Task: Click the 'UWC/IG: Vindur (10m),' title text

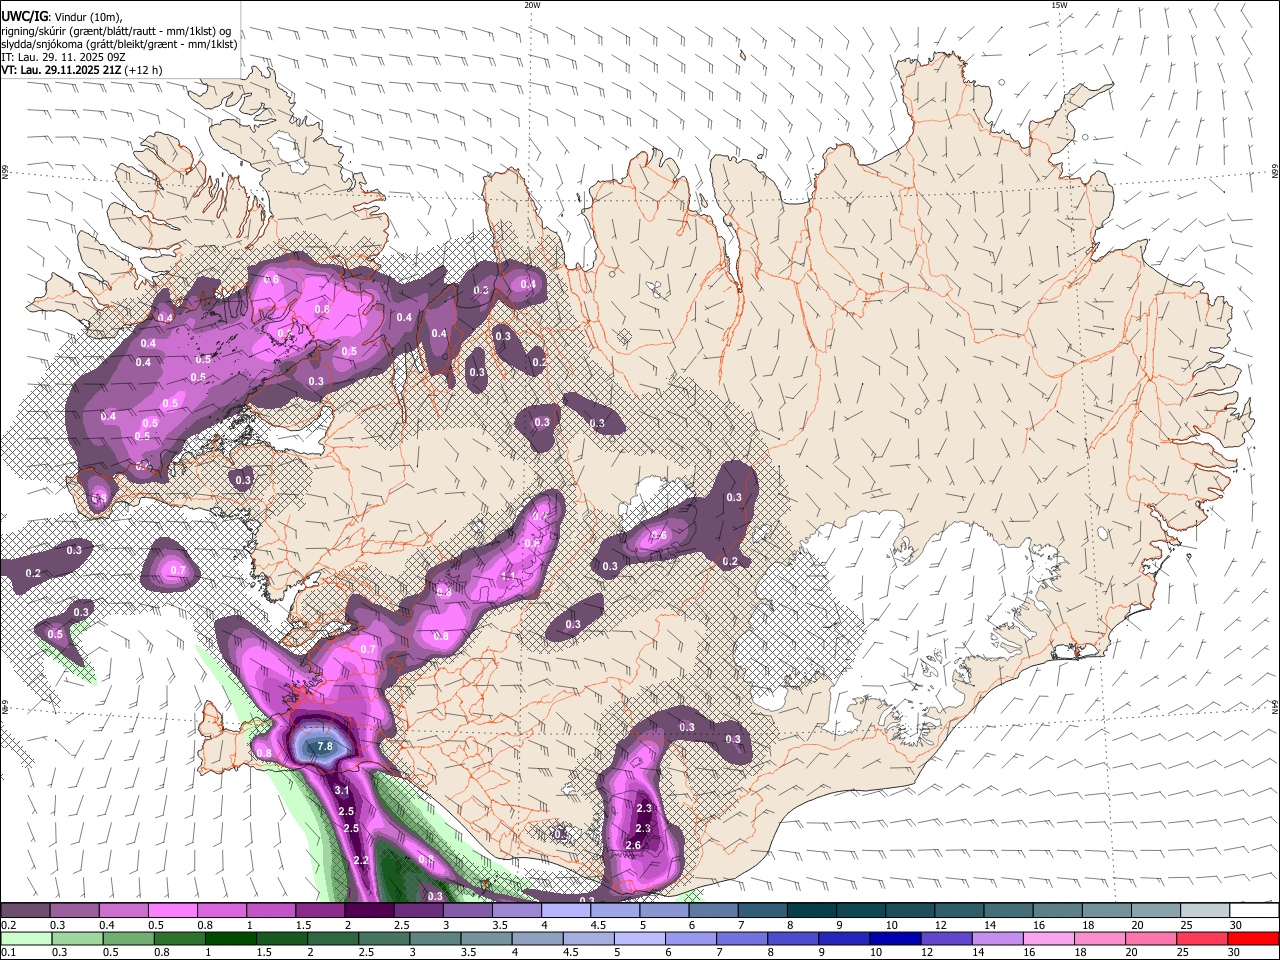Action: [62, 17]
